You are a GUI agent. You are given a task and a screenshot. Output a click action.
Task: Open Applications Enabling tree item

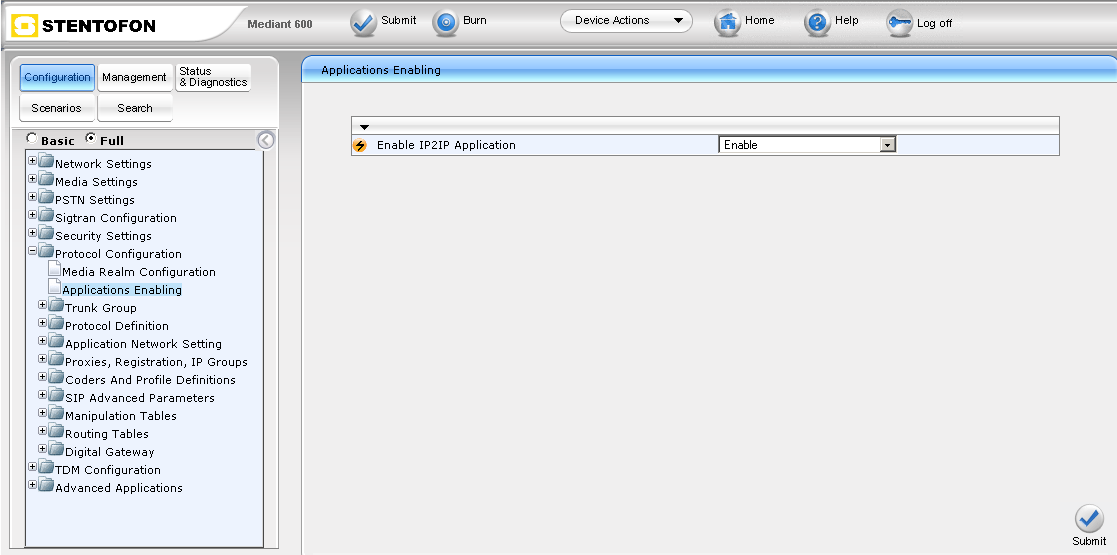(122, 290)
